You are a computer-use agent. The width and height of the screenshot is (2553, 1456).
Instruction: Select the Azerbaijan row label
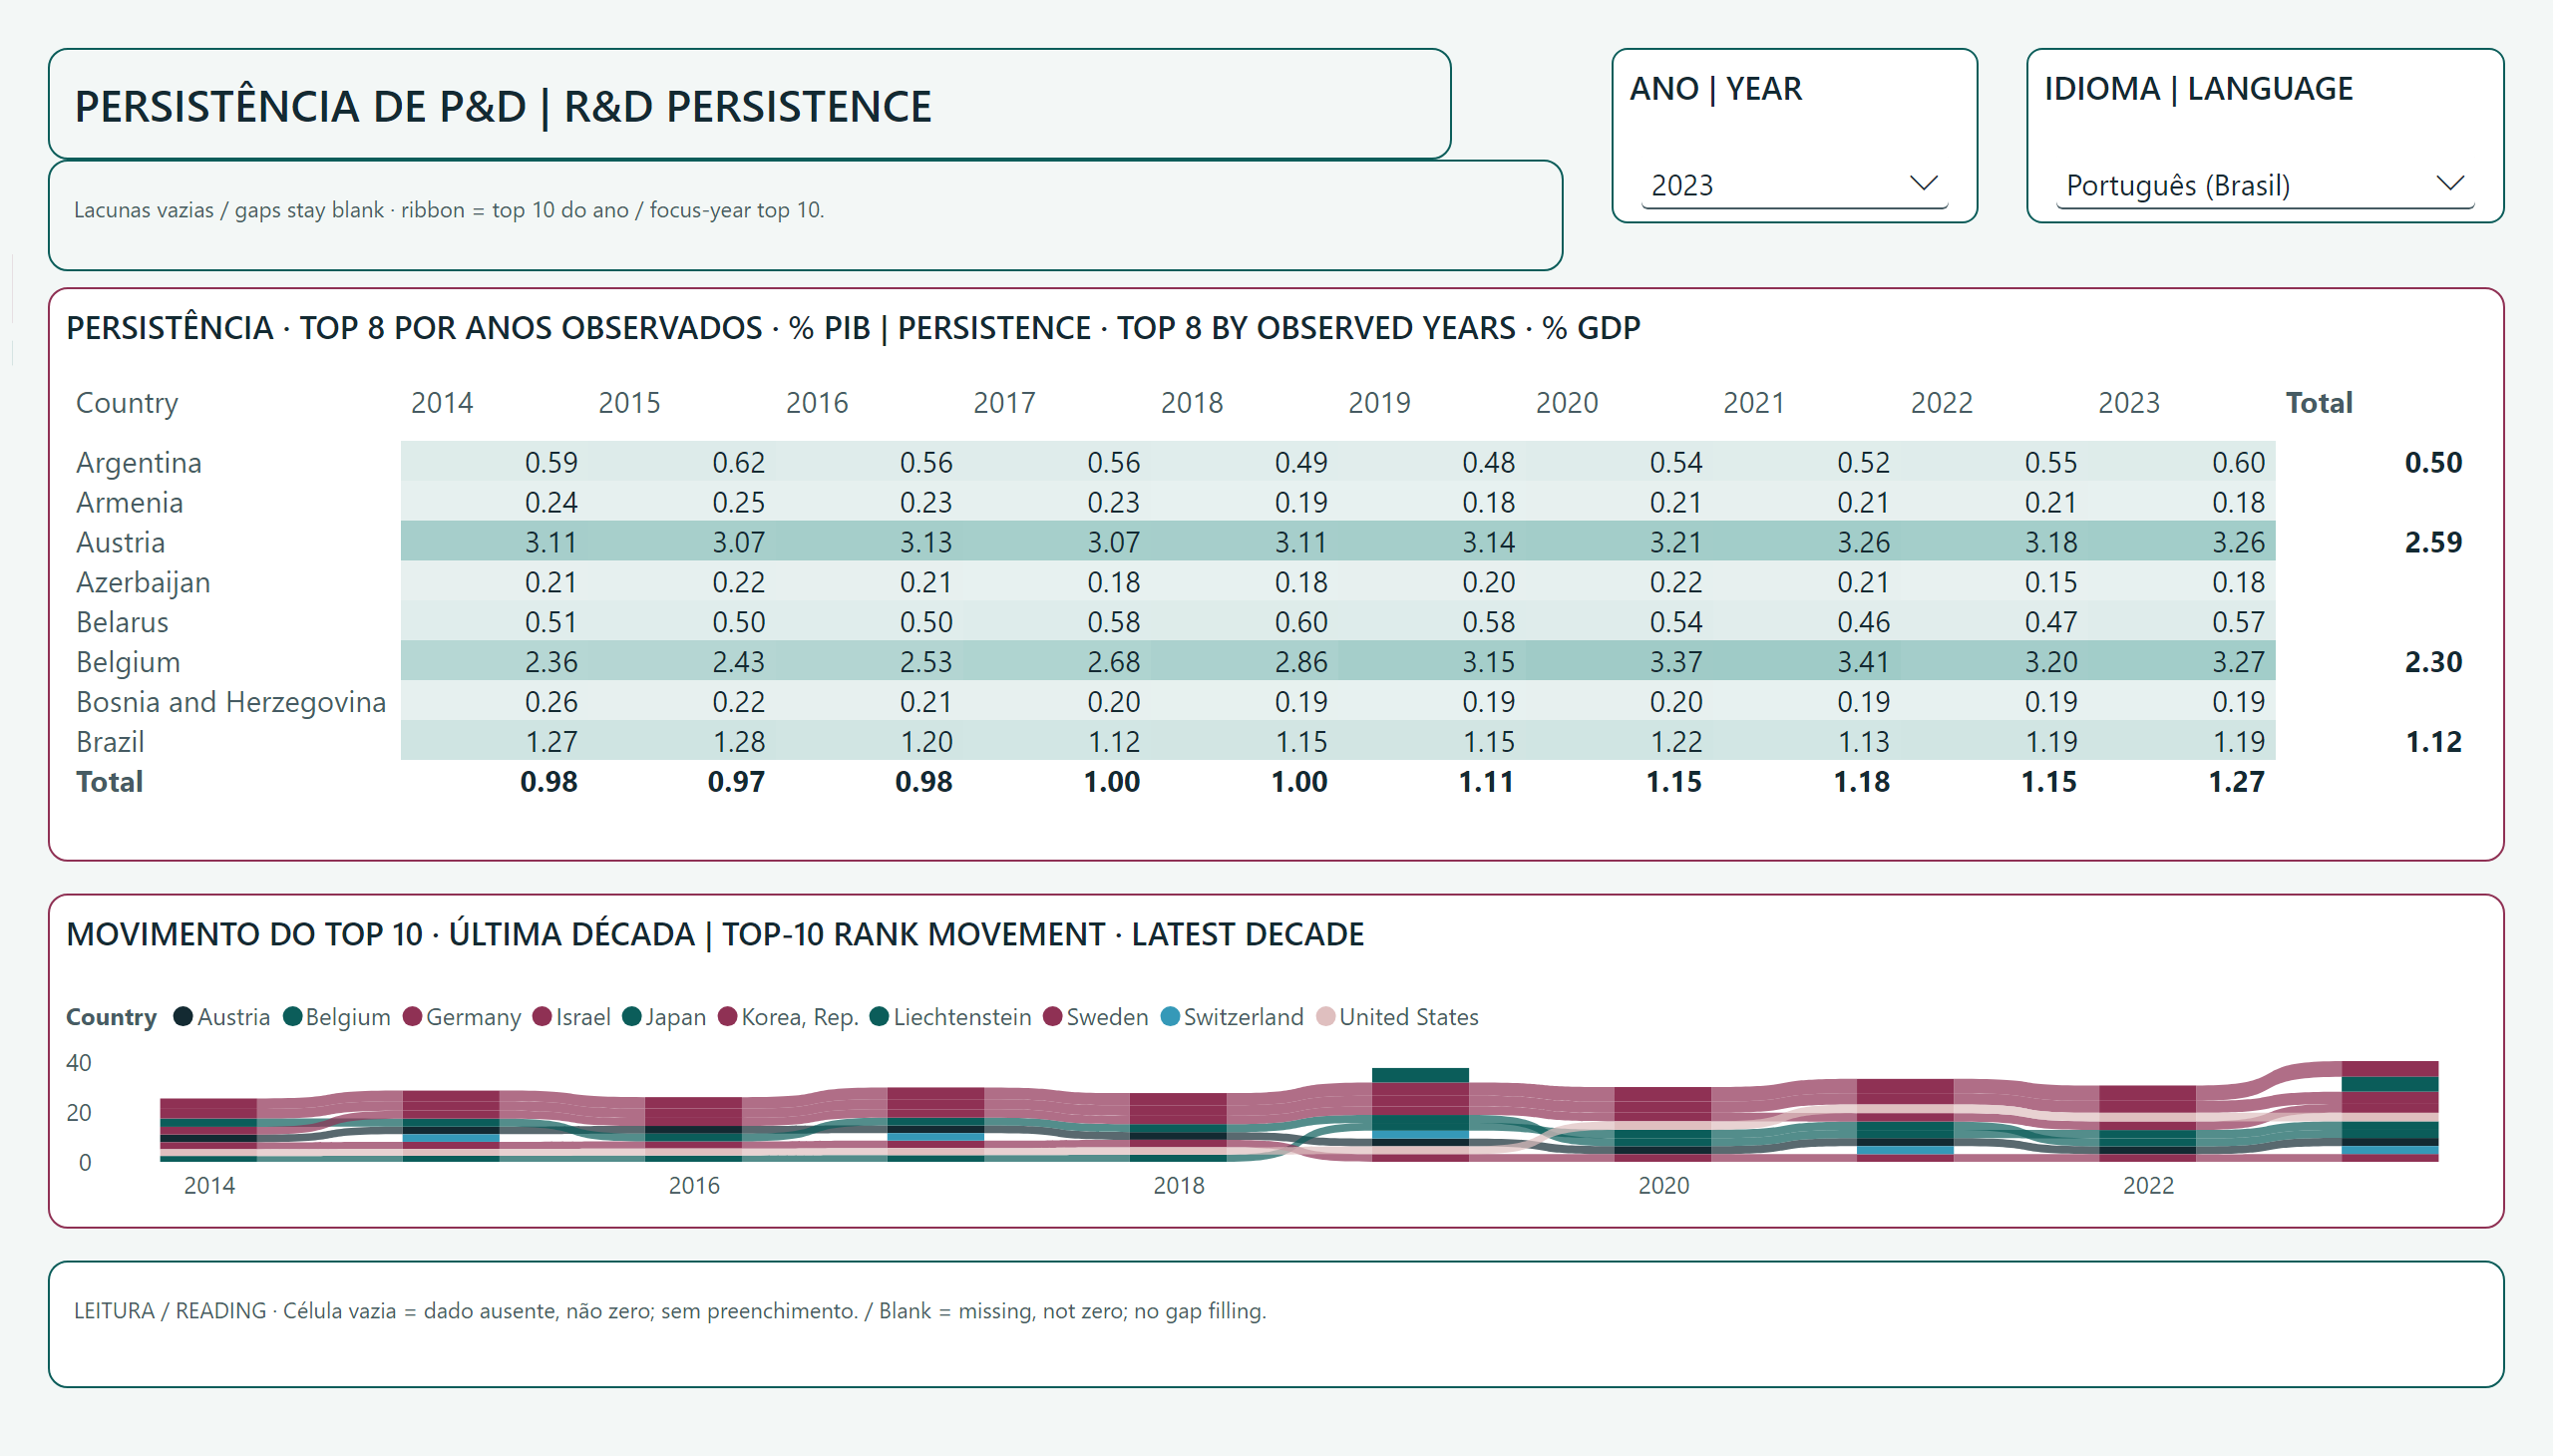click(x=143, y=582)
